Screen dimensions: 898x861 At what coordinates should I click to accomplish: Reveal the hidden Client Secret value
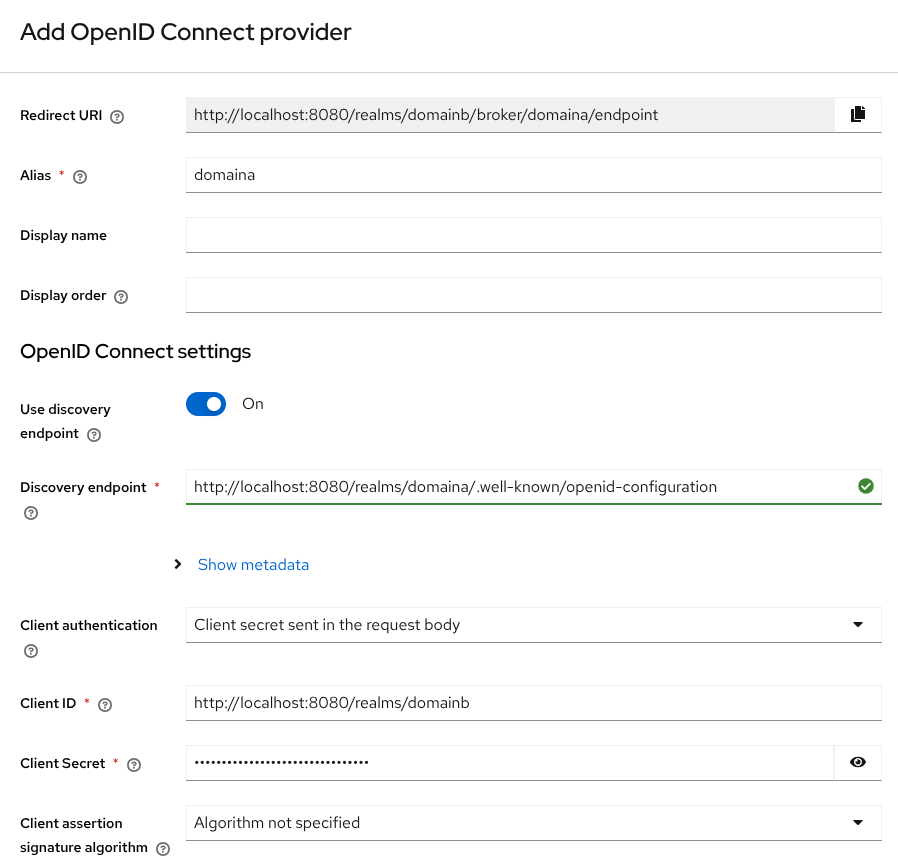857,762
